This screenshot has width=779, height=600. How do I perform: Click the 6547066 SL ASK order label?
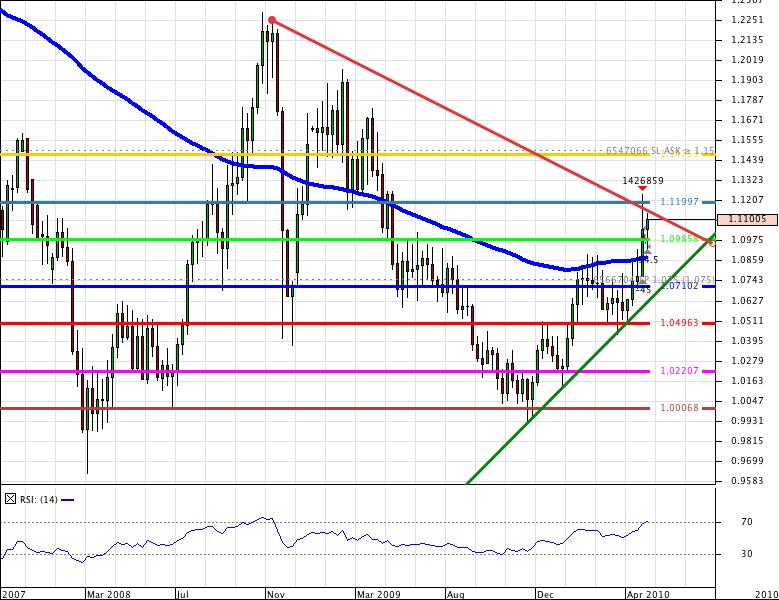660,151
